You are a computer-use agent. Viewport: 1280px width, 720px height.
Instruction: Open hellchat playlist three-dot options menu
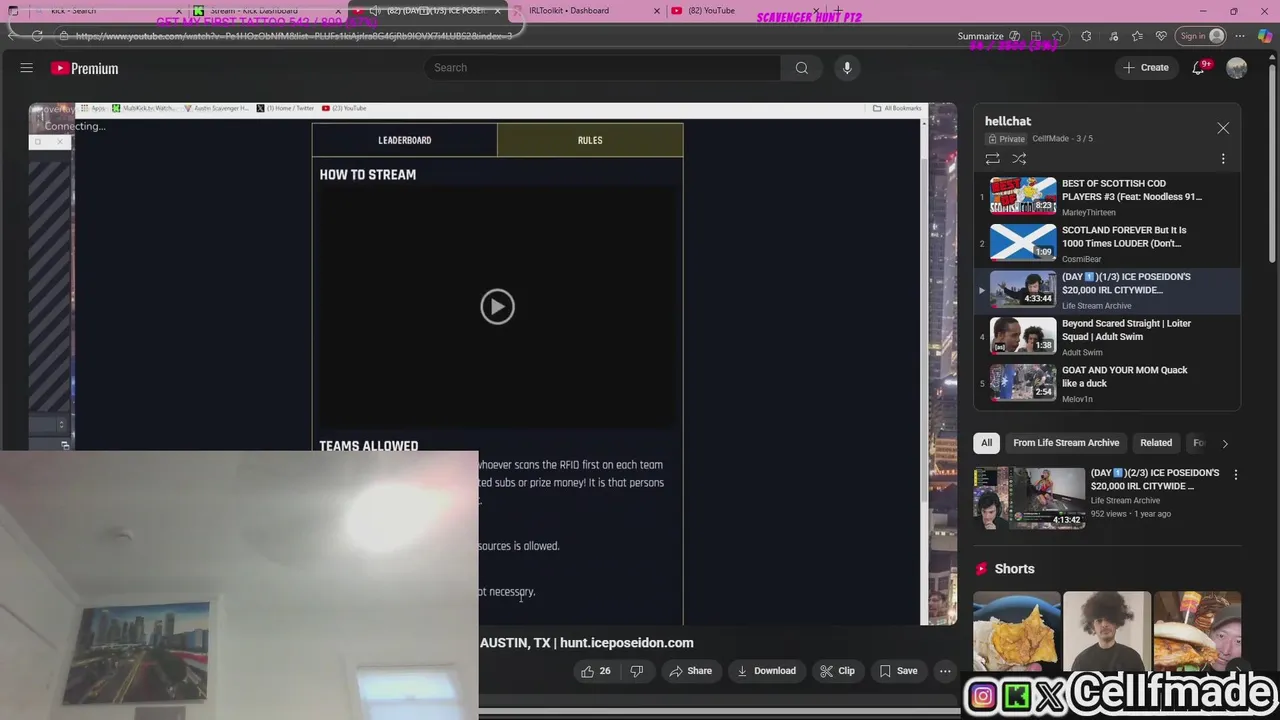pyautogui.click(x=1223, y=159)
